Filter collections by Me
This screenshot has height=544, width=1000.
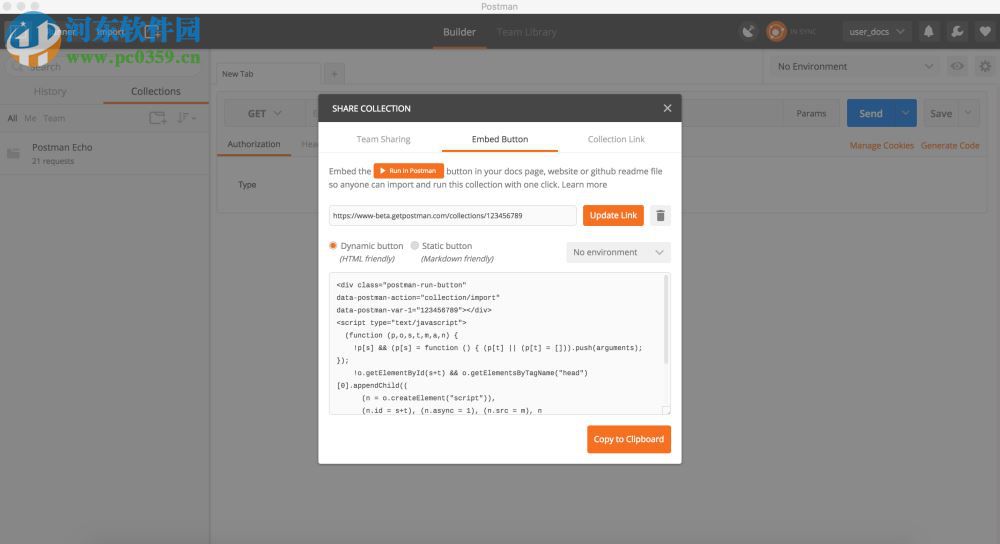30,118
